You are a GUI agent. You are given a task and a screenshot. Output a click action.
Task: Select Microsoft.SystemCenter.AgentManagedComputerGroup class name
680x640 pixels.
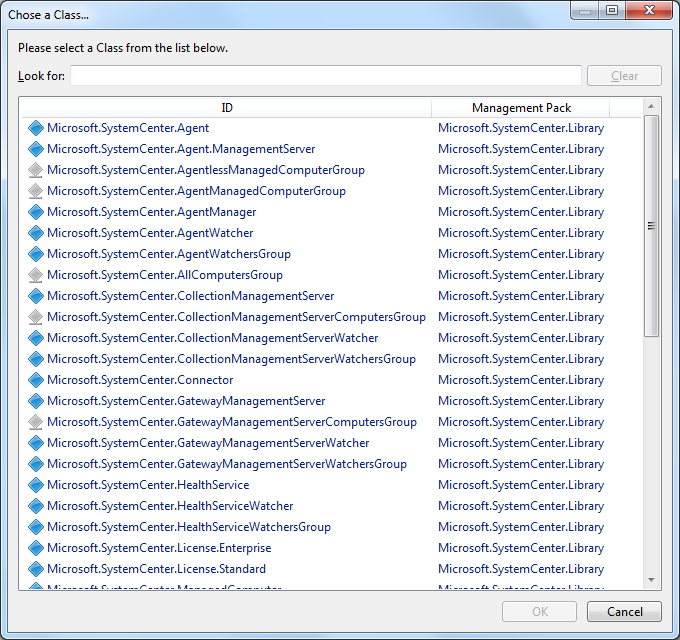196,191
